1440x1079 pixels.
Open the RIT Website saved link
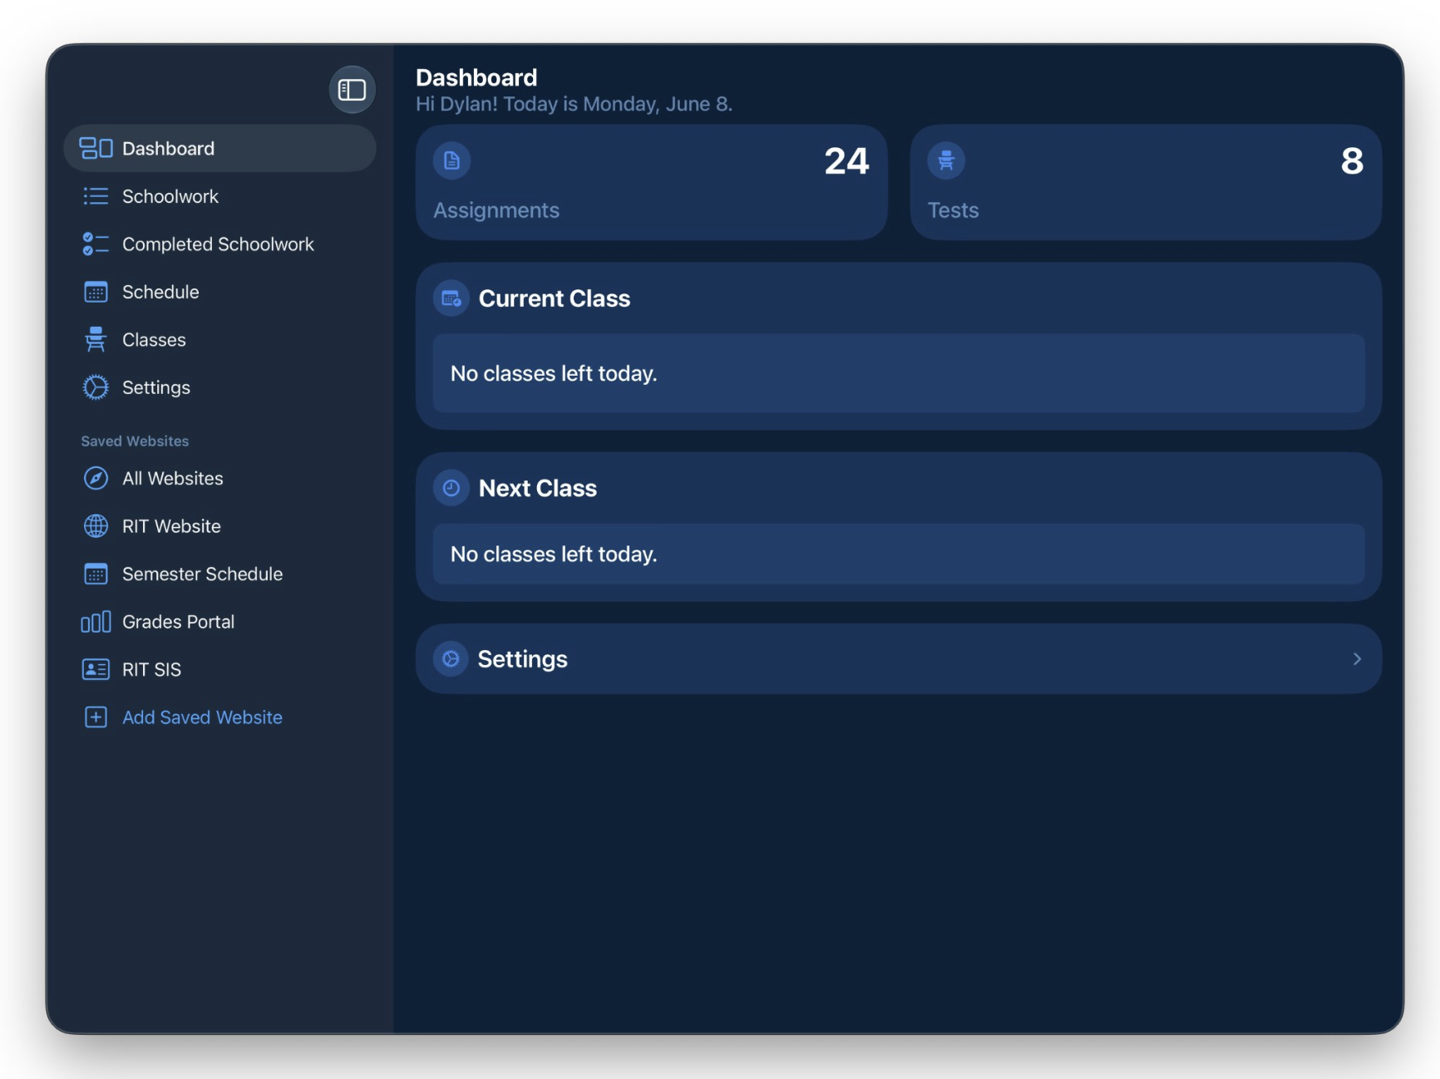point(220,526)
